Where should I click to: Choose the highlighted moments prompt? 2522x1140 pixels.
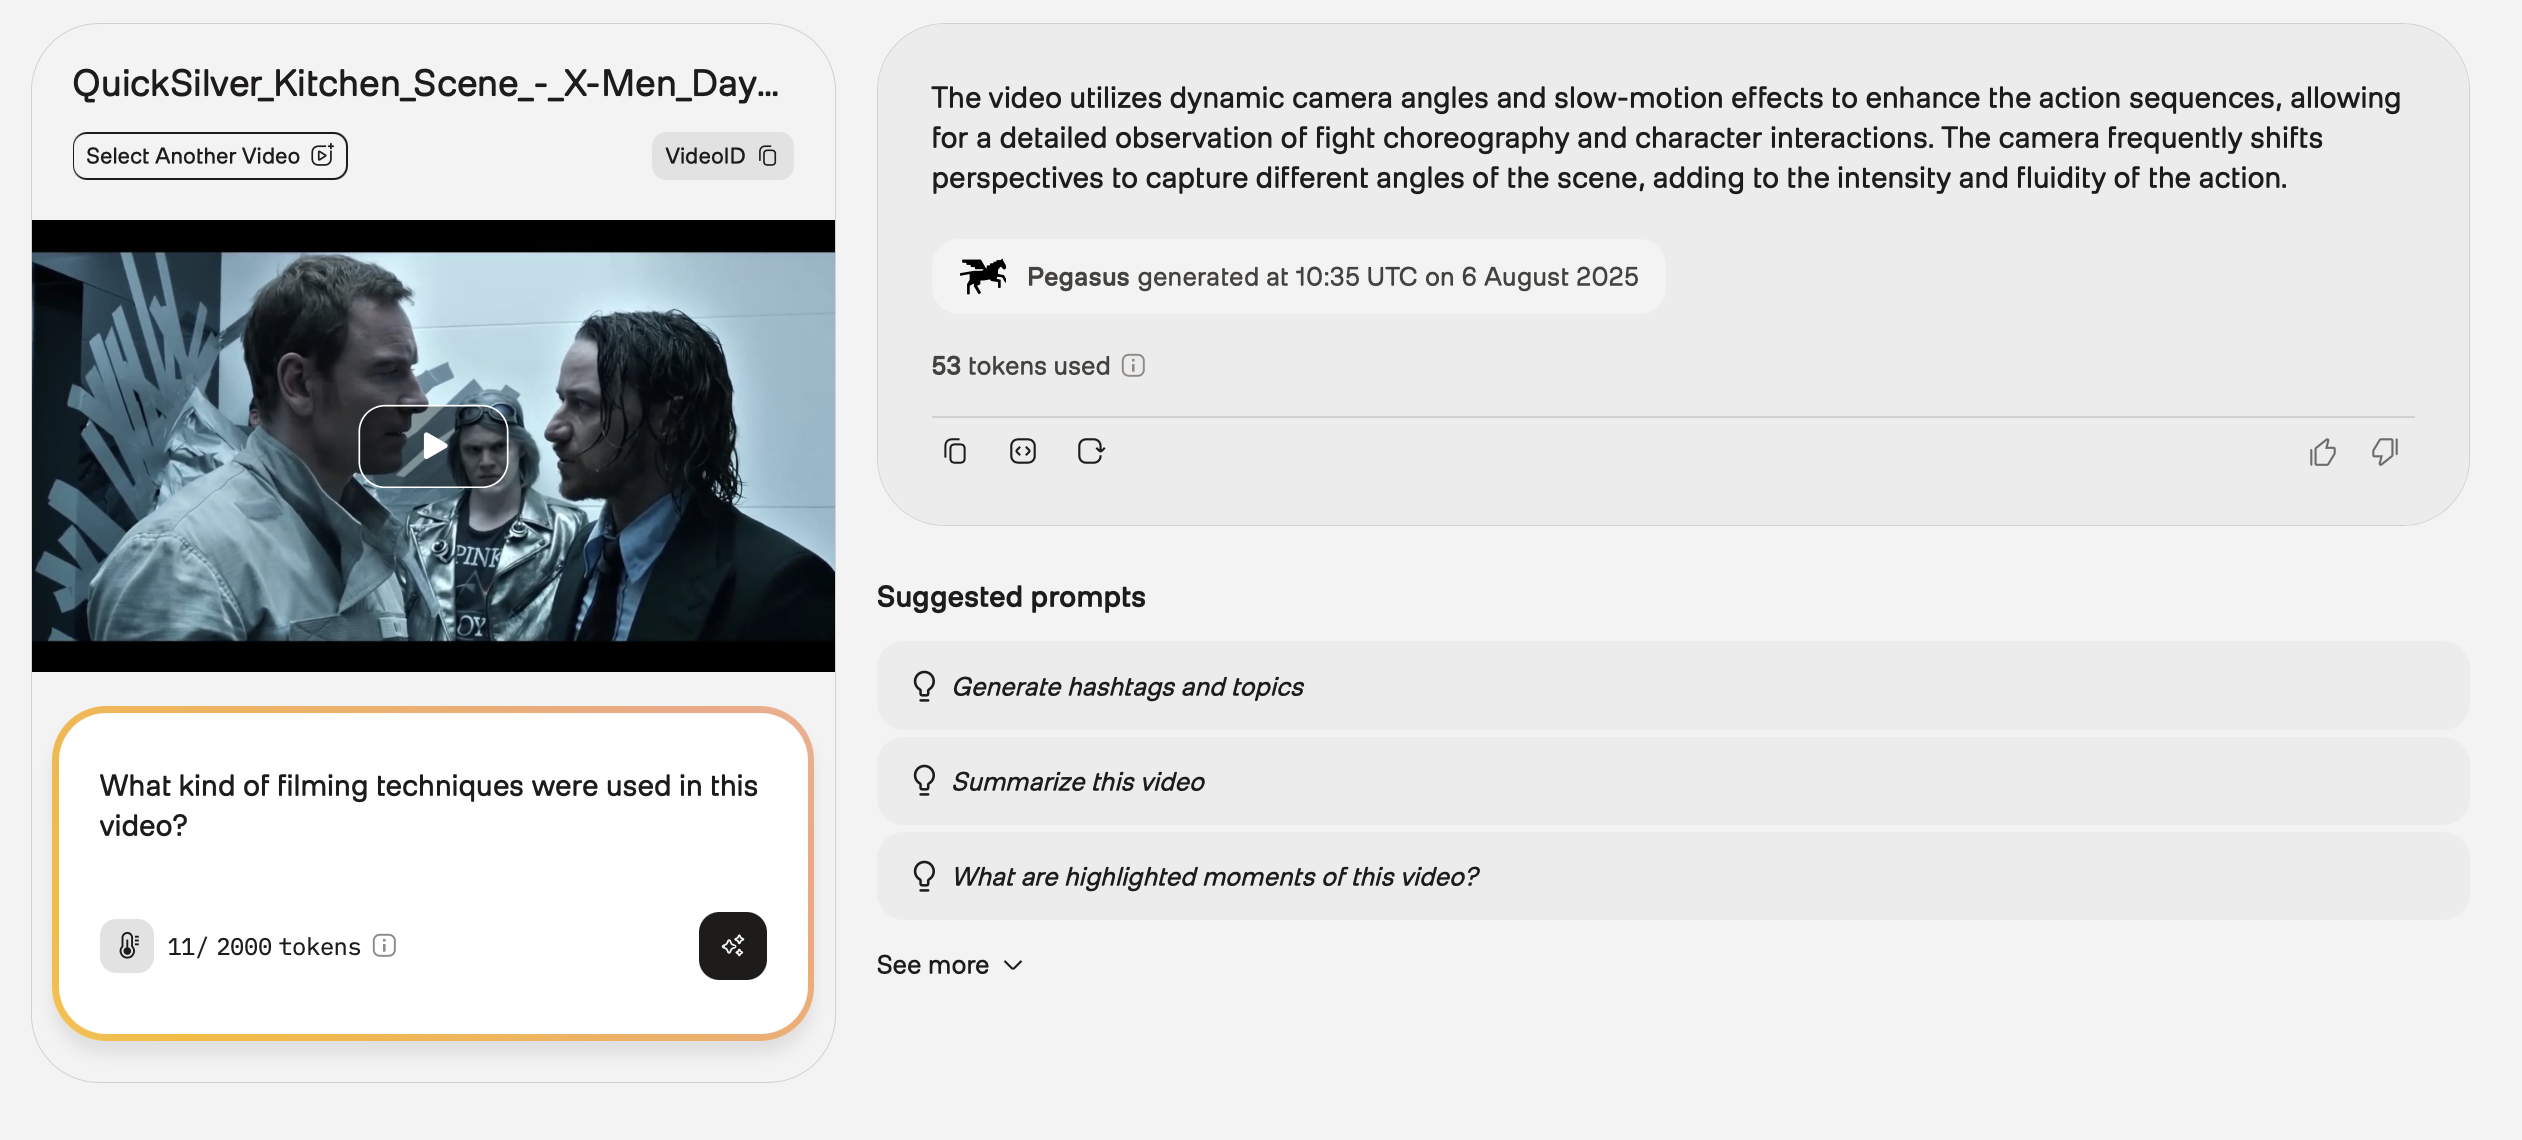[x=1214, y=877]
